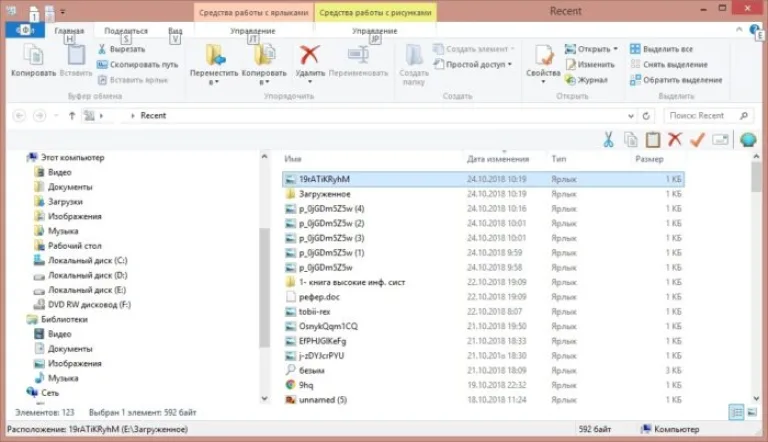Click Вставить ярлык
This screenshot has height=442, width=768.
[133, 80]
